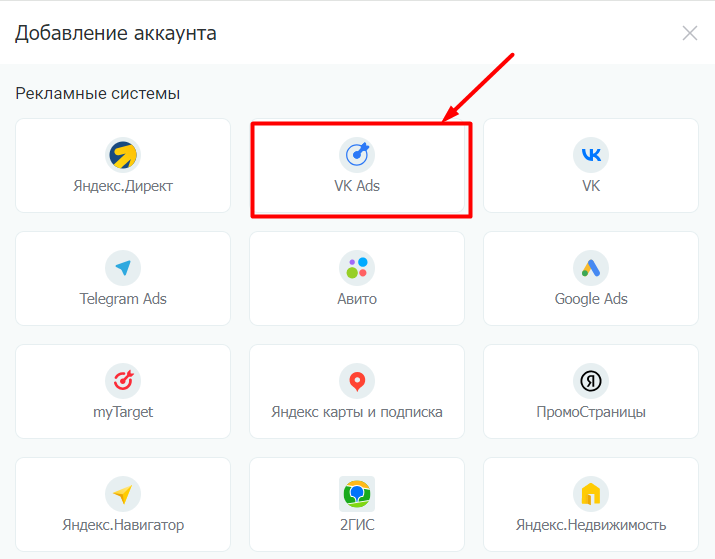Click the Яндекс карты map pin icon
The width and height of the screenshot is (715, 559).
coord(357,381)
